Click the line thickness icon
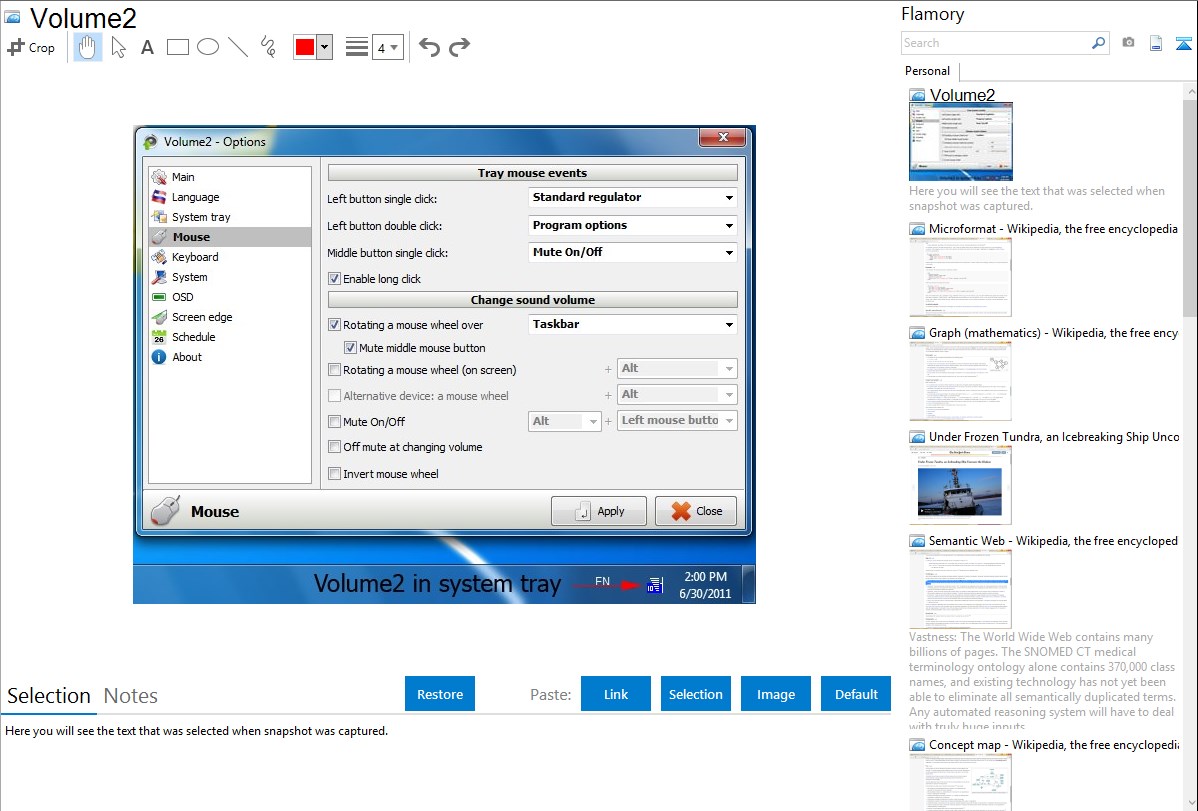The width and height of the screenshot is (1198, 811). (356, 47)
